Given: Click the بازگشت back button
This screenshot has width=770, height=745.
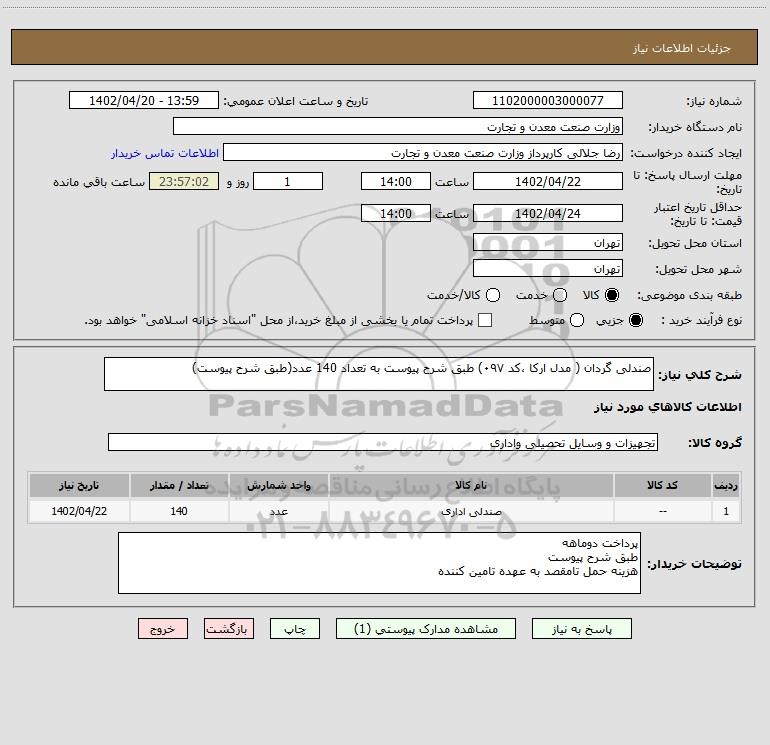Looking at the screenshot, I should coord(229,629).
